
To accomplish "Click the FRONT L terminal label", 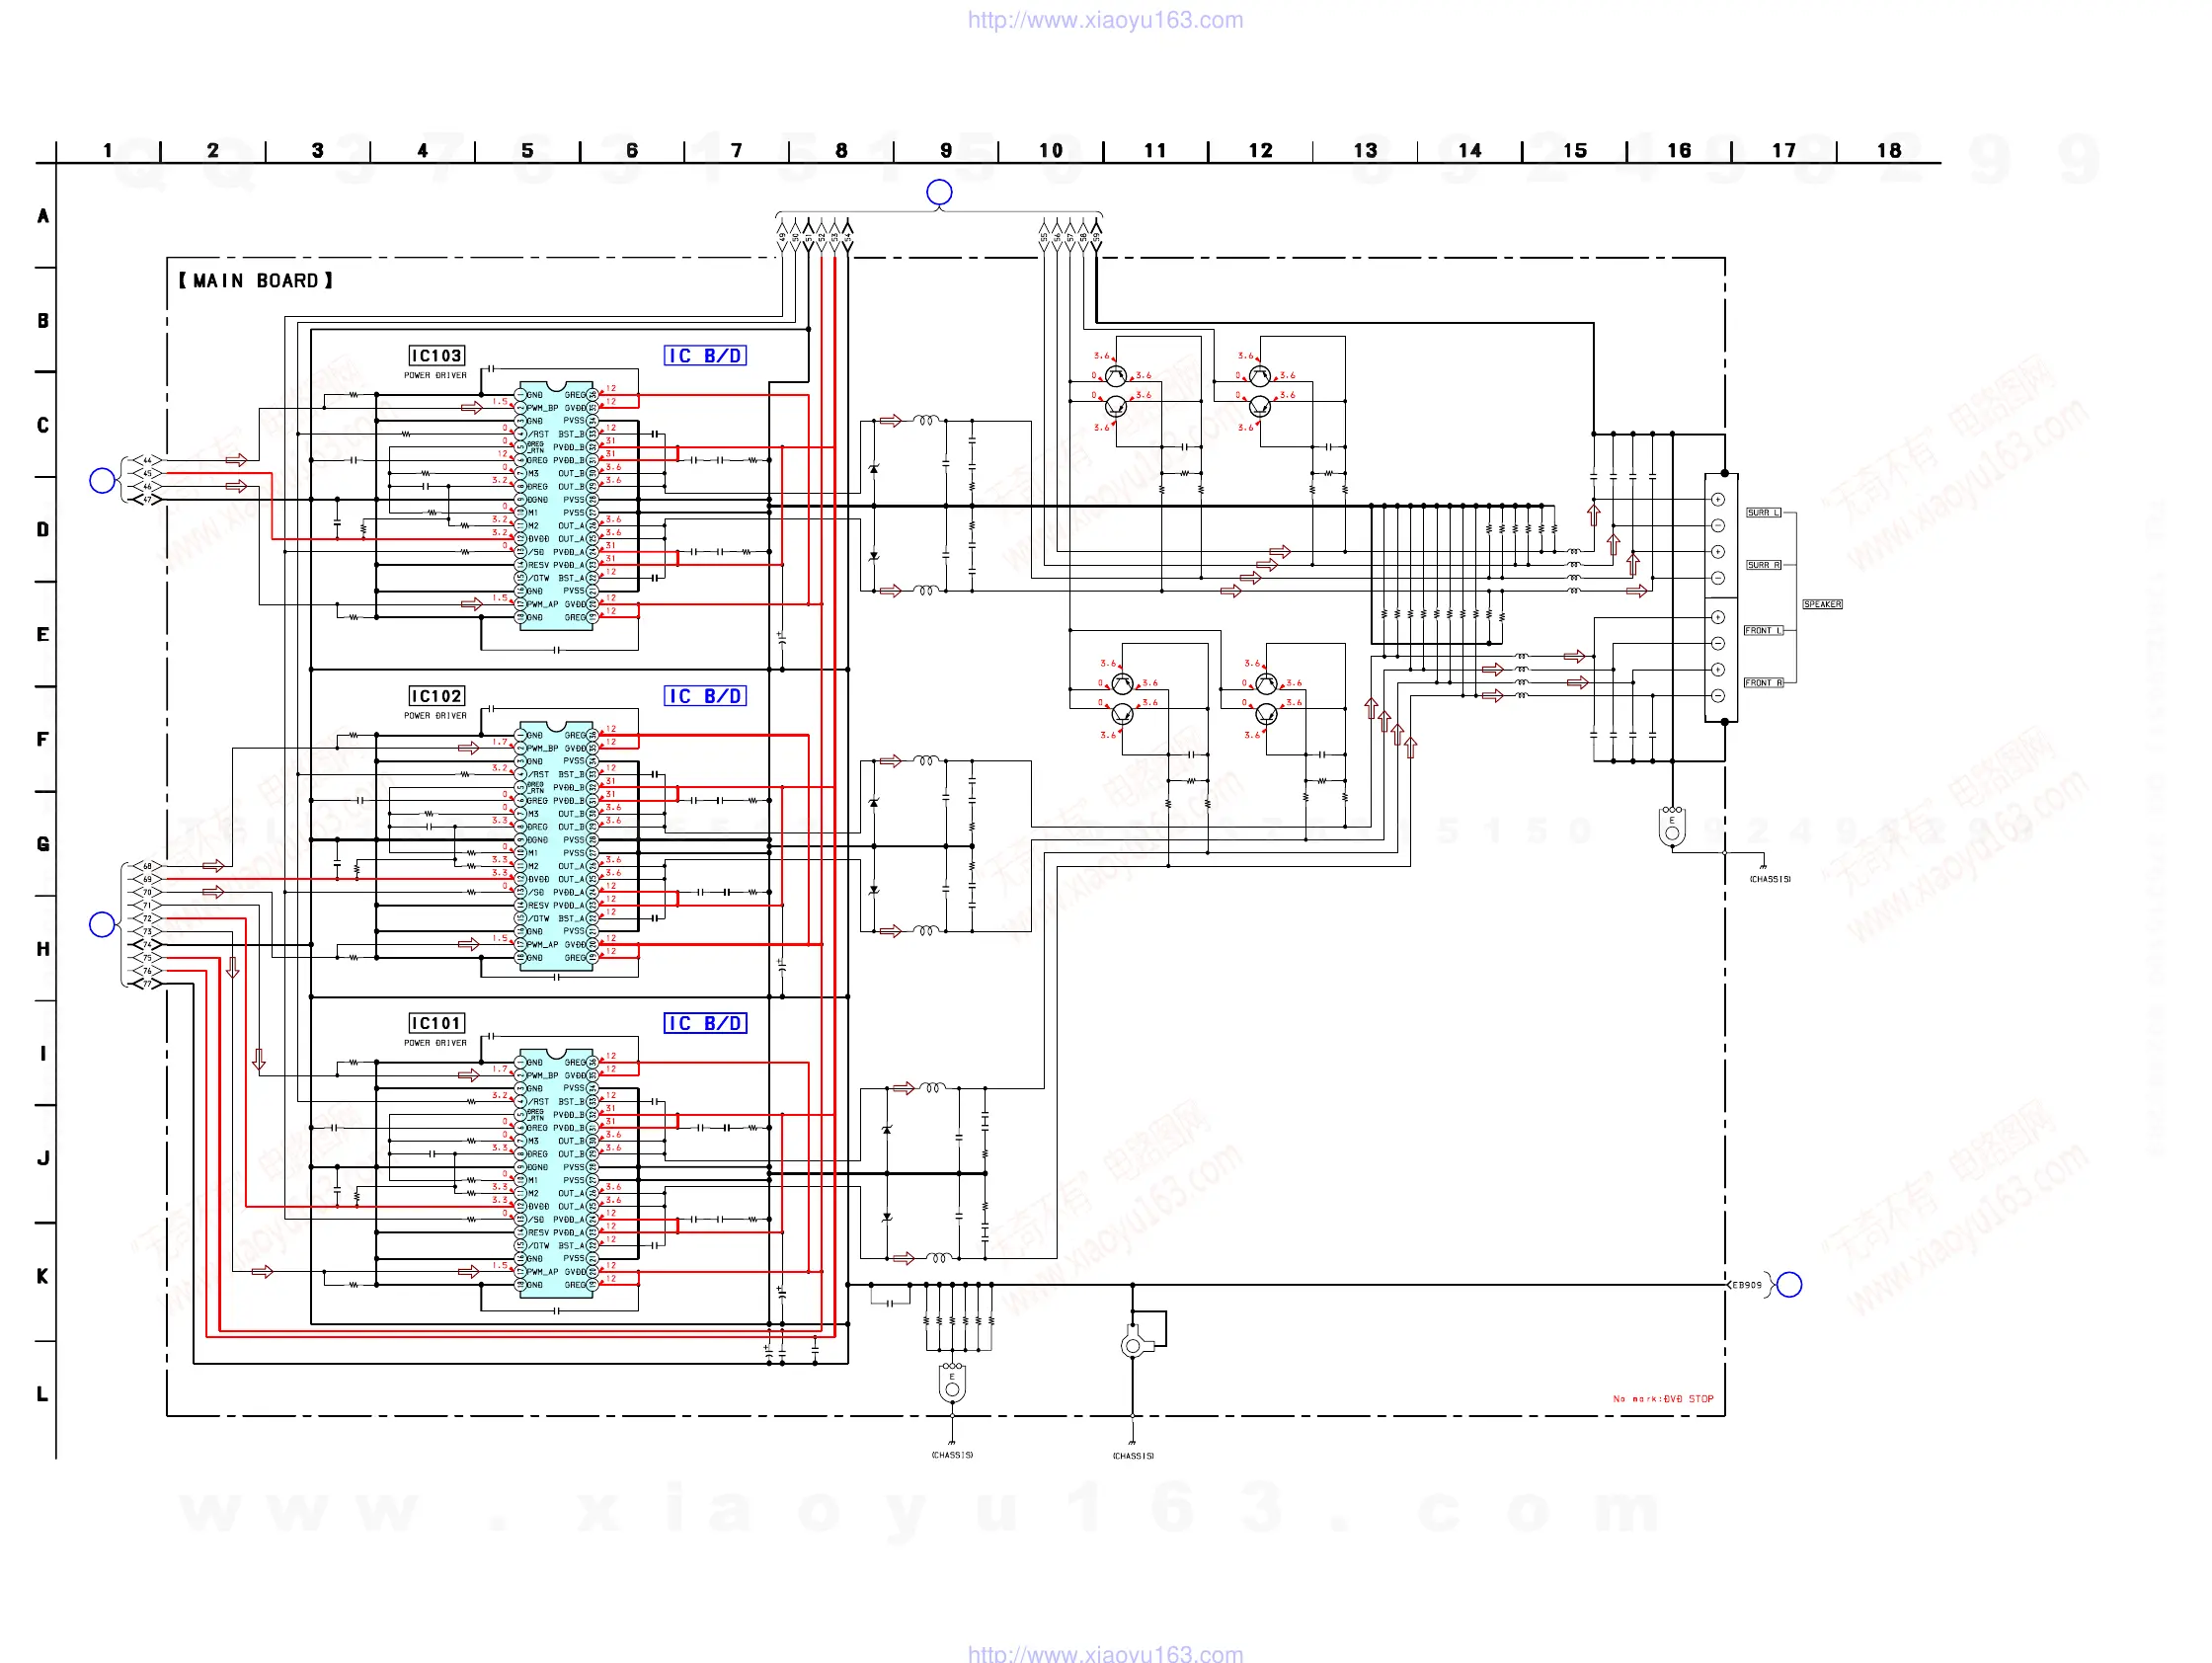I will [1763, 631].
